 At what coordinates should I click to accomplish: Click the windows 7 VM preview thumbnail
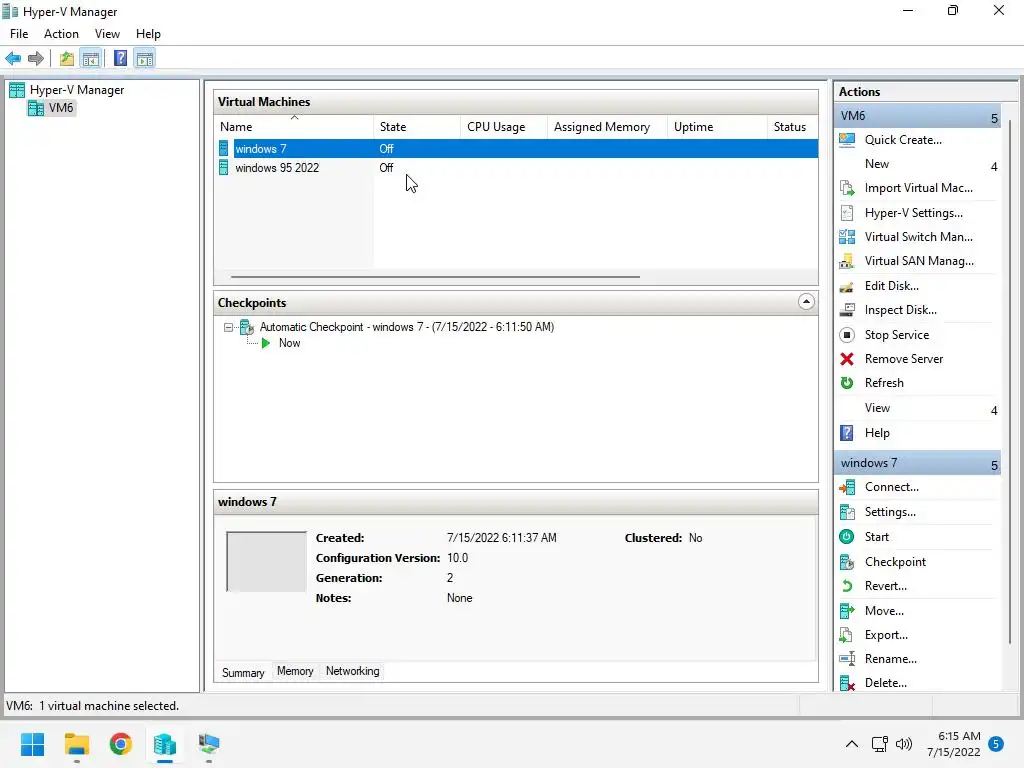tap(266, 562)
